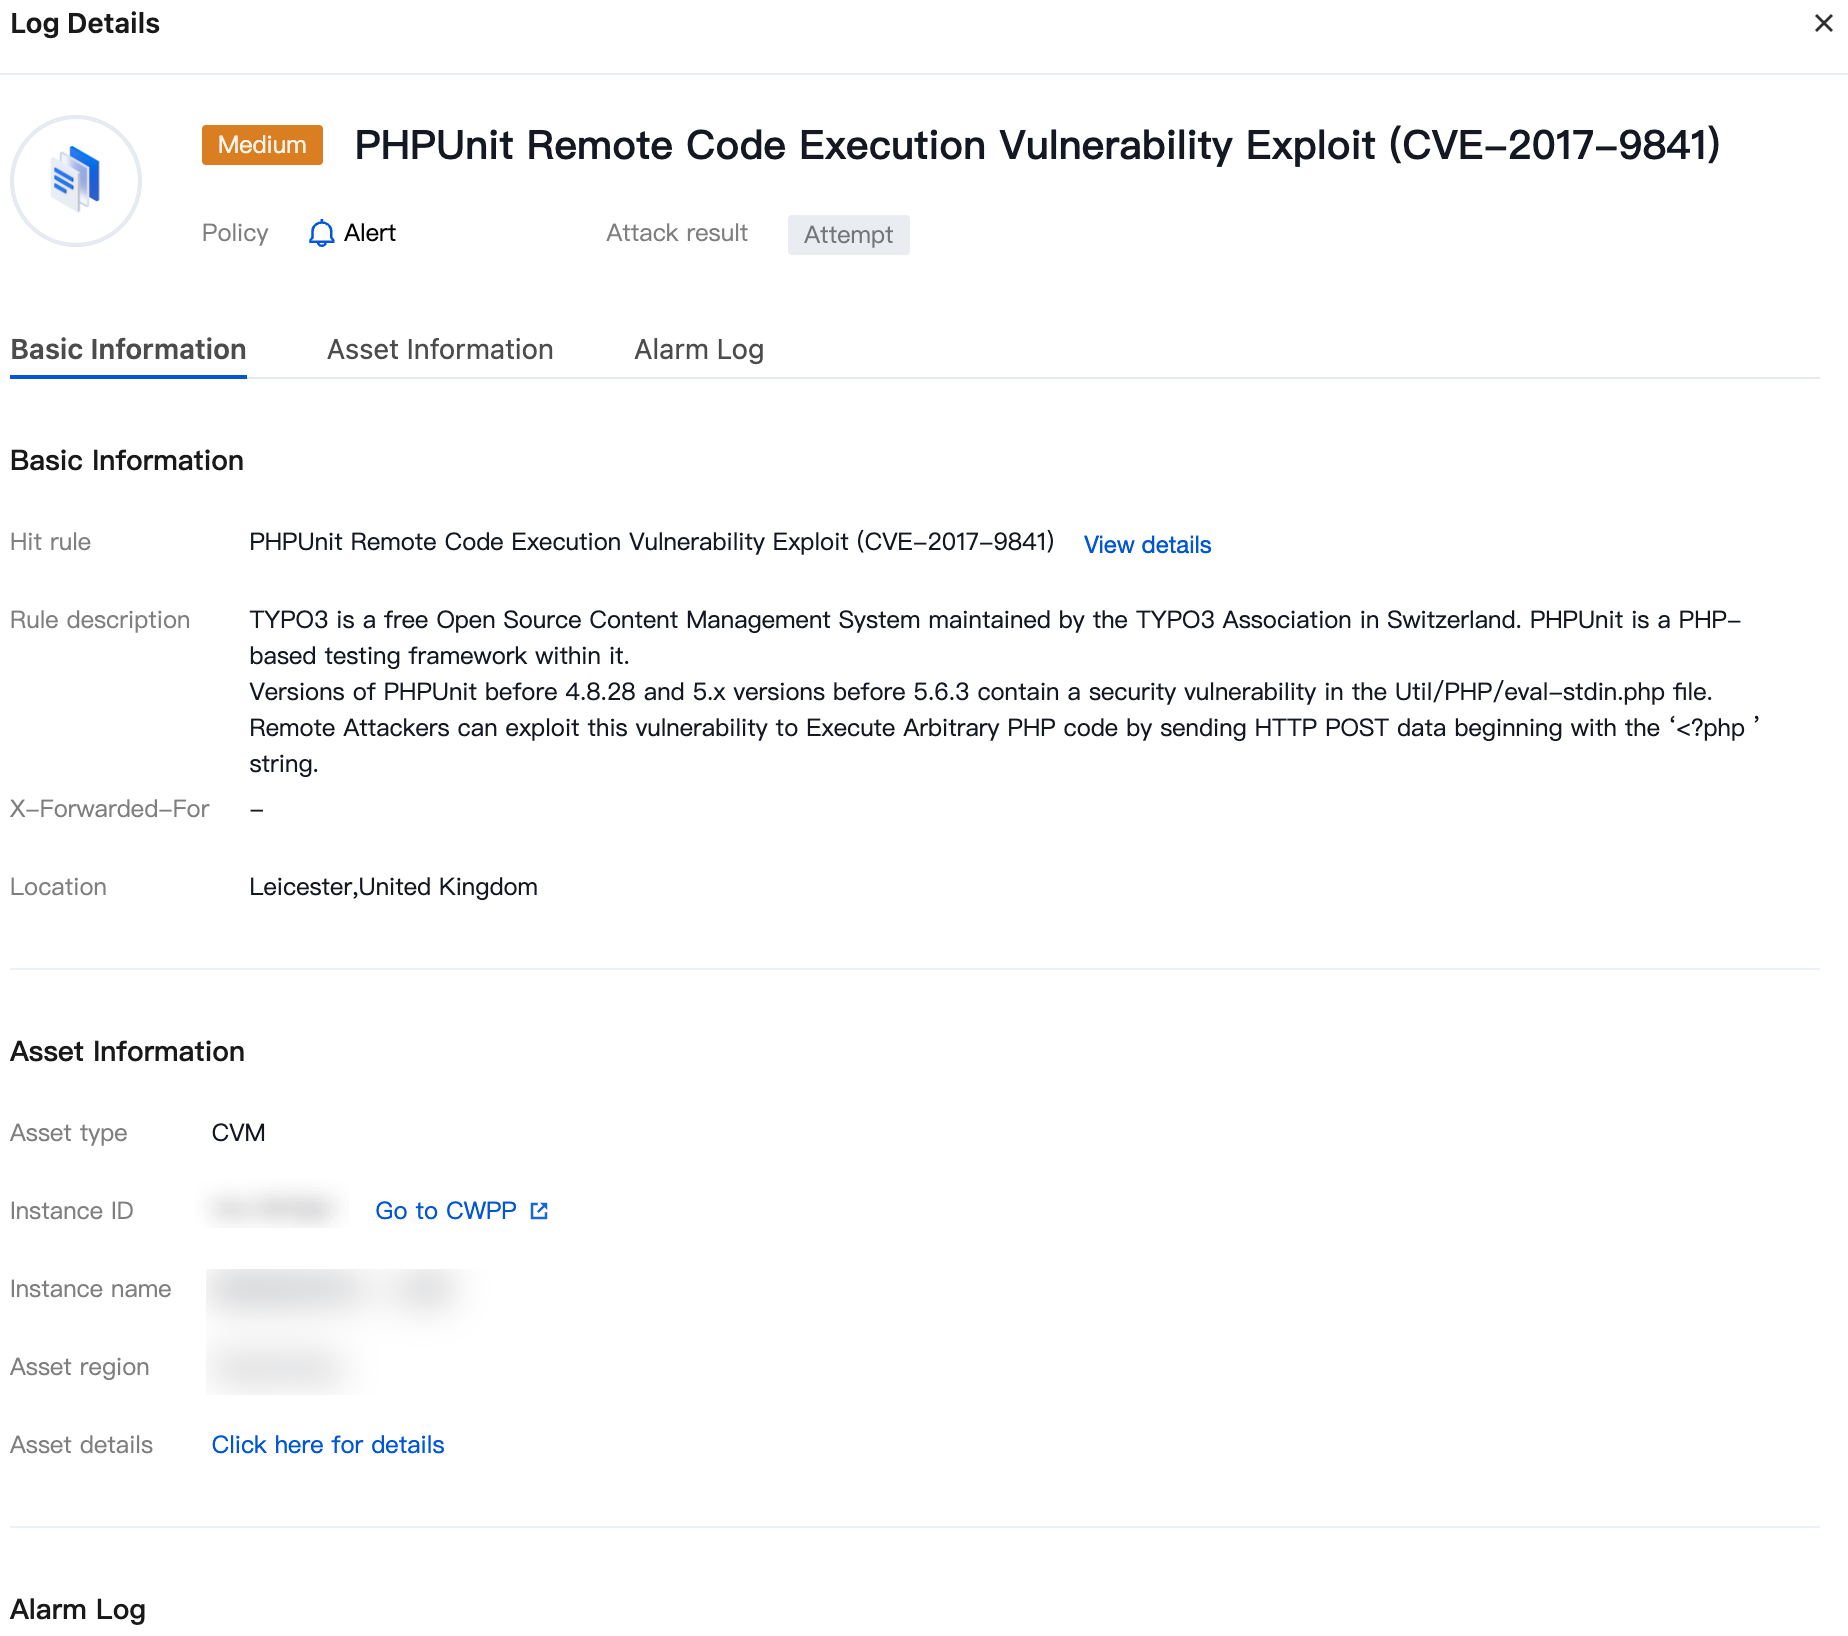The image size is (1848, 1636).
Task: Click the log document icon in the circle
Action: (x=76, y=180)
